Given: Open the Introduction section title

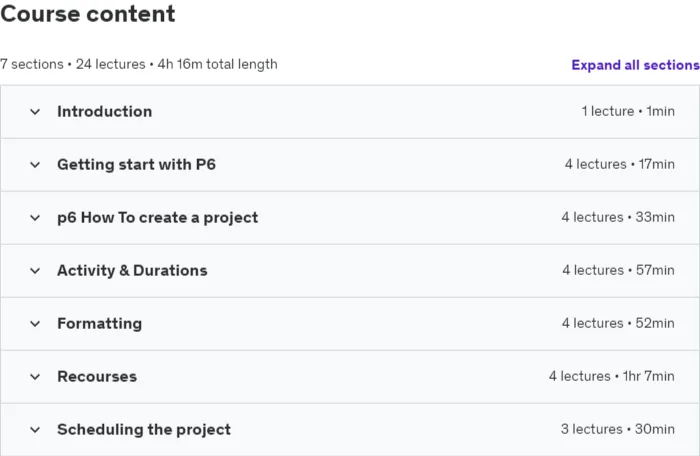Looking at the screenshot, I should click(x=104, y=111).
